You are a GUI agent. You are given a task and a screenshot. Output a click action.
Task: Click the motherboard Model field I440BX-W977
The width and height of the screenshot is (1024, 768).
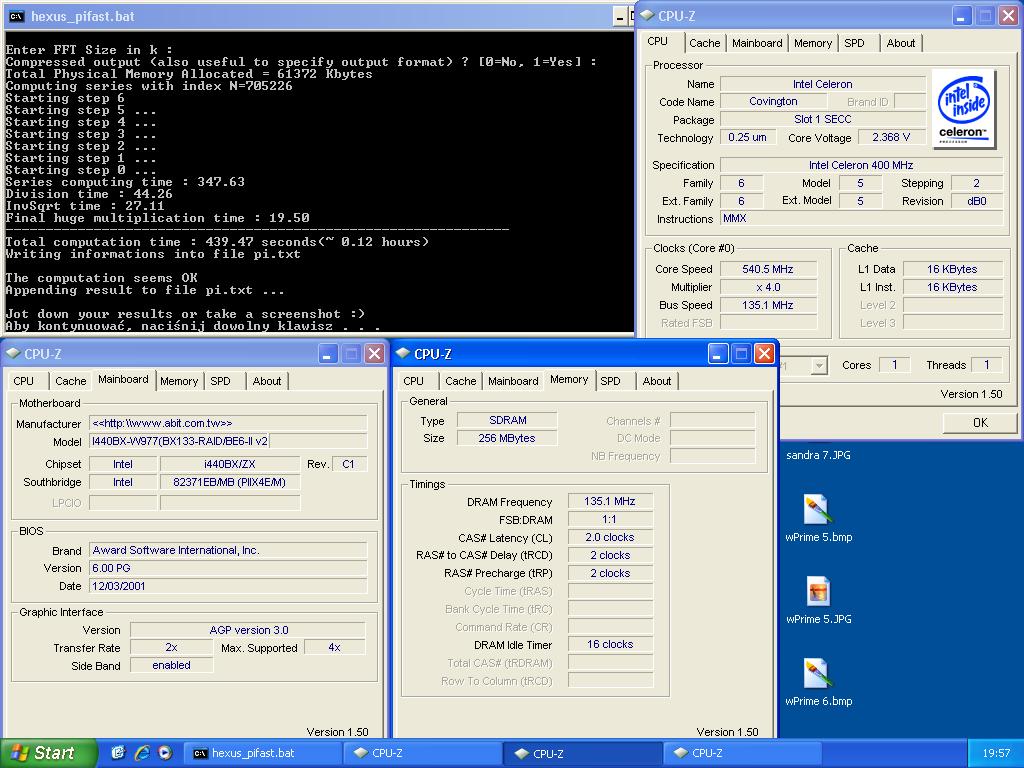point(228,441)
